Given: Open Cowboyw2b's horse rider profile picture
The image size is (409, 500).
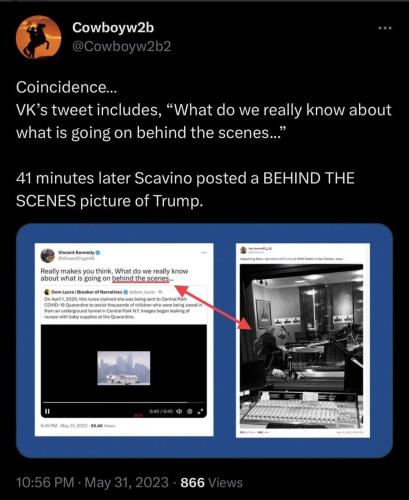Looking at the screenshot, I should point(38,37).
